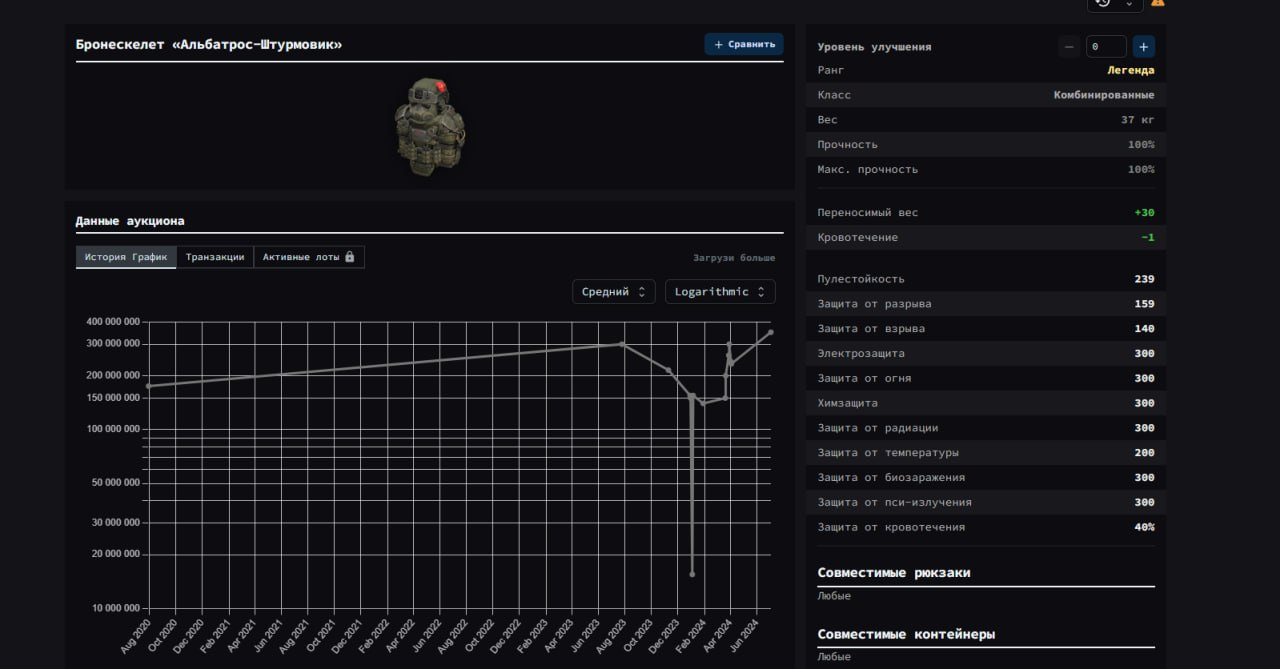Click the Защита от кровотечения 40% value

click(1144, 528)
